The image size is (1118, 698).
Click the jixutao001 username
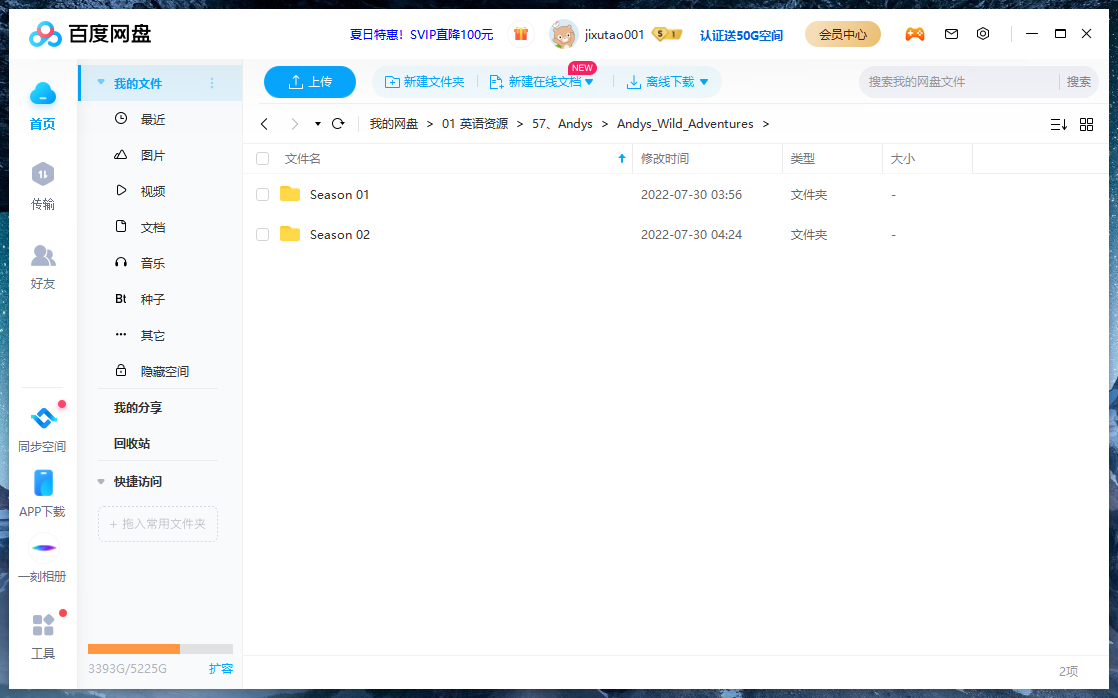(615, 34)
